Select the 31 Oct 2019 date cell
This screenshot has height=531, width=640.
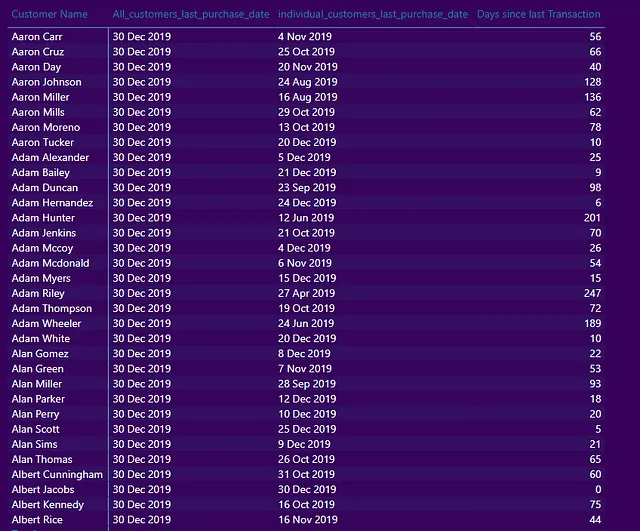pos(306,475)
